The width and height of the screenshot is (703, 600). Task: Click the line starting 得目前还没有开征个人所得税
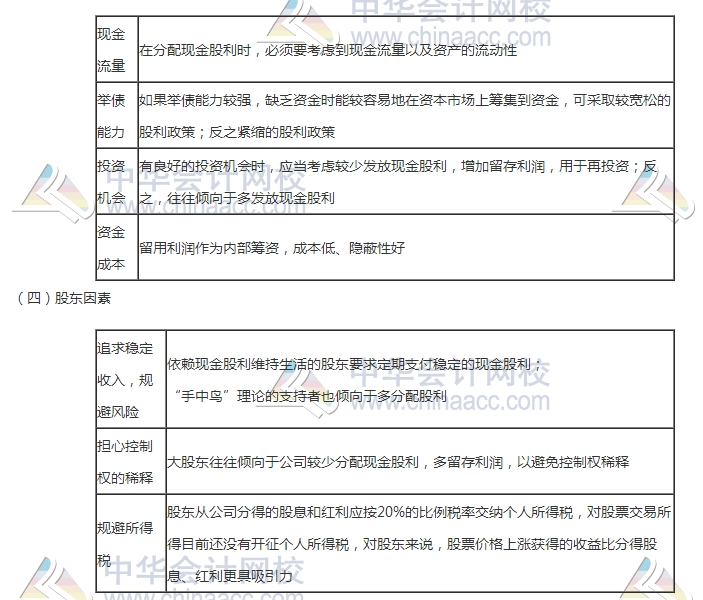412,544
